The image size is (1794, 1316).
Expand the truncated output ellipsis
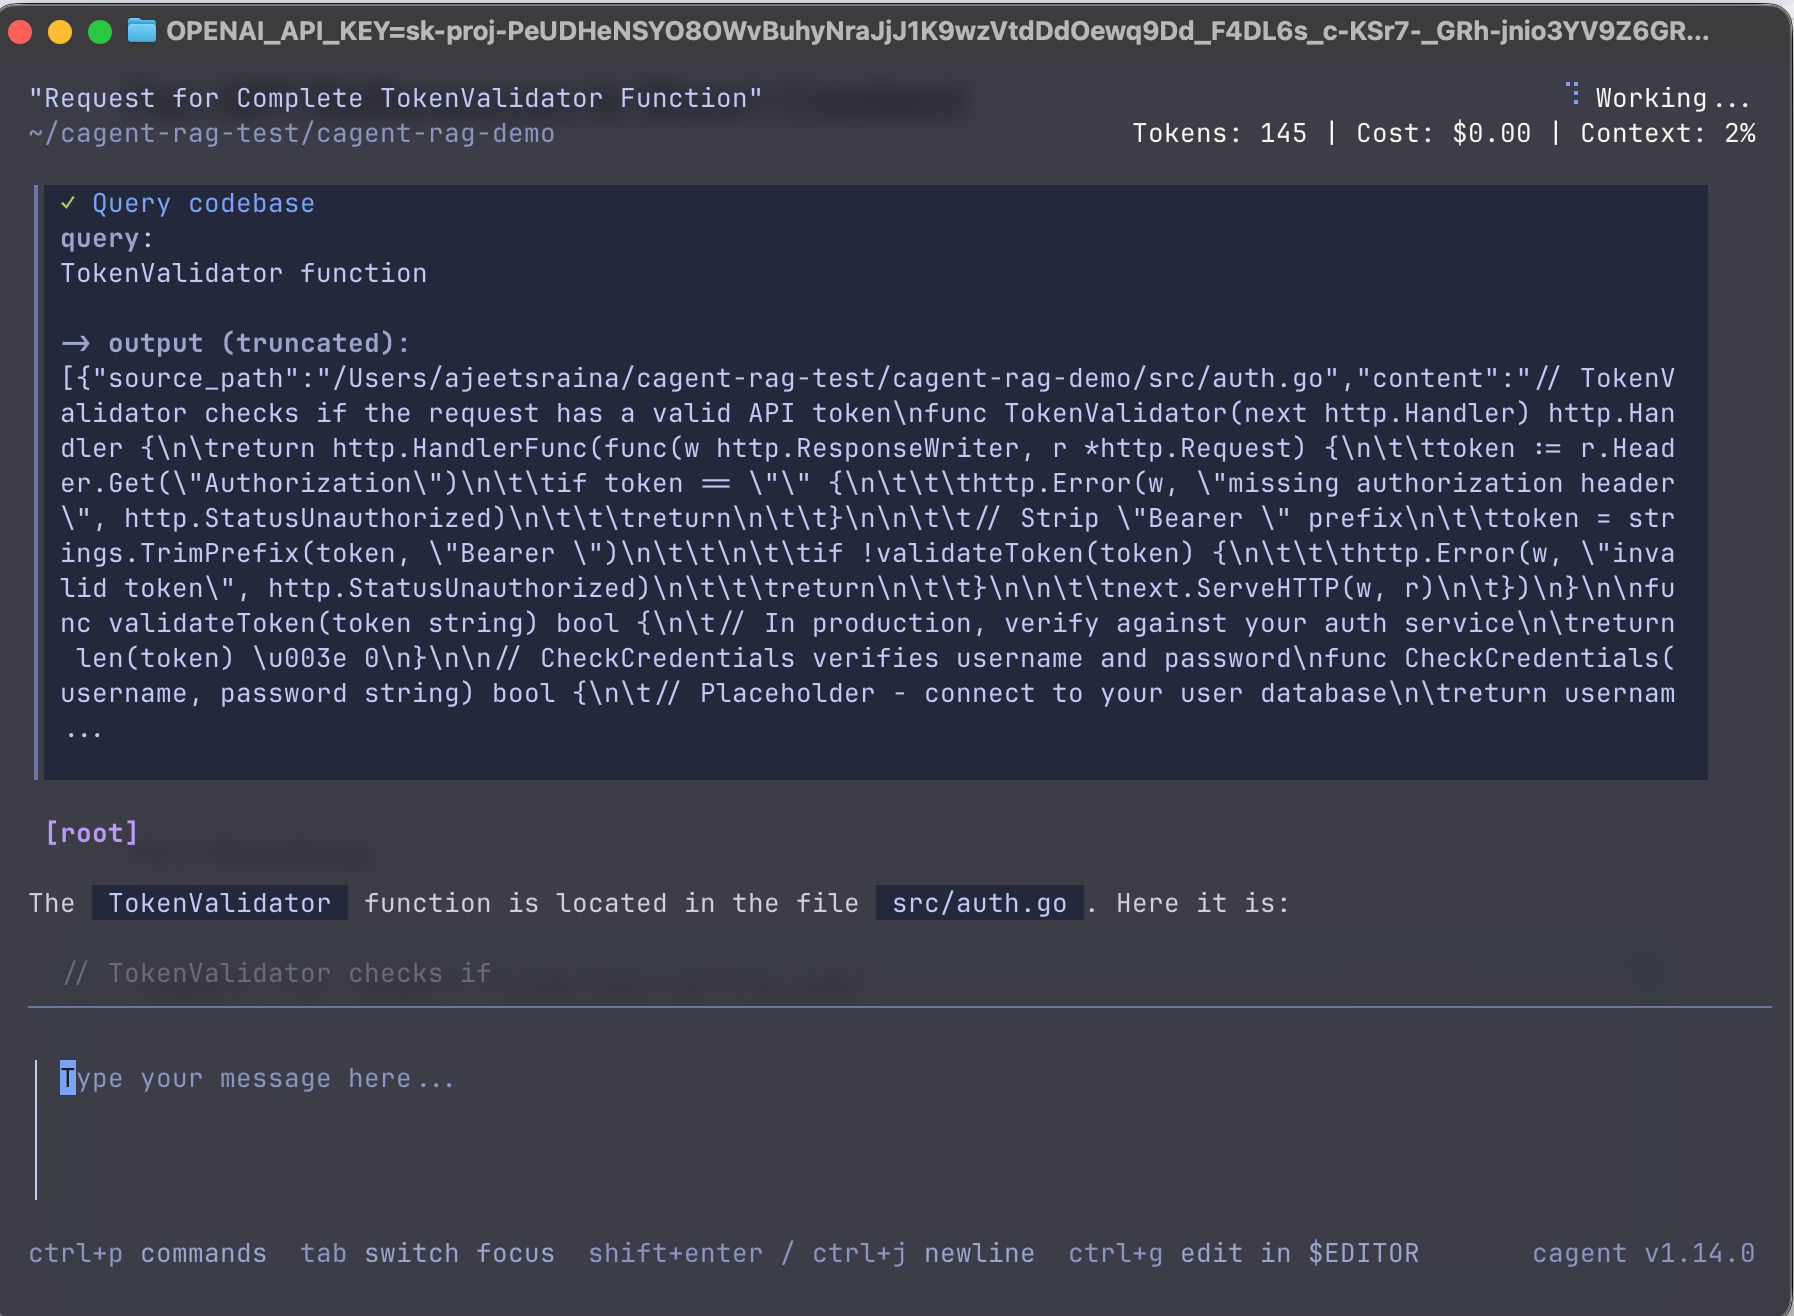tap(84, 732)
